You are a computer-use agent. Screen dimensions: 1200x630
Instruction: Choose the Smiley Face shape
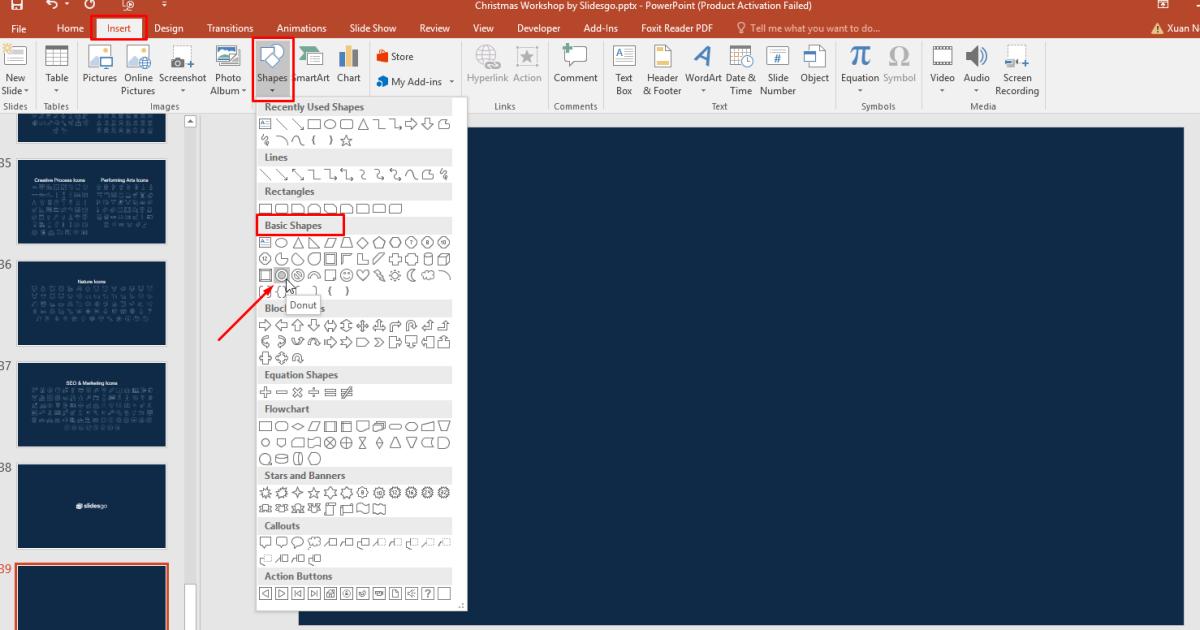click(x=346, y=275)
